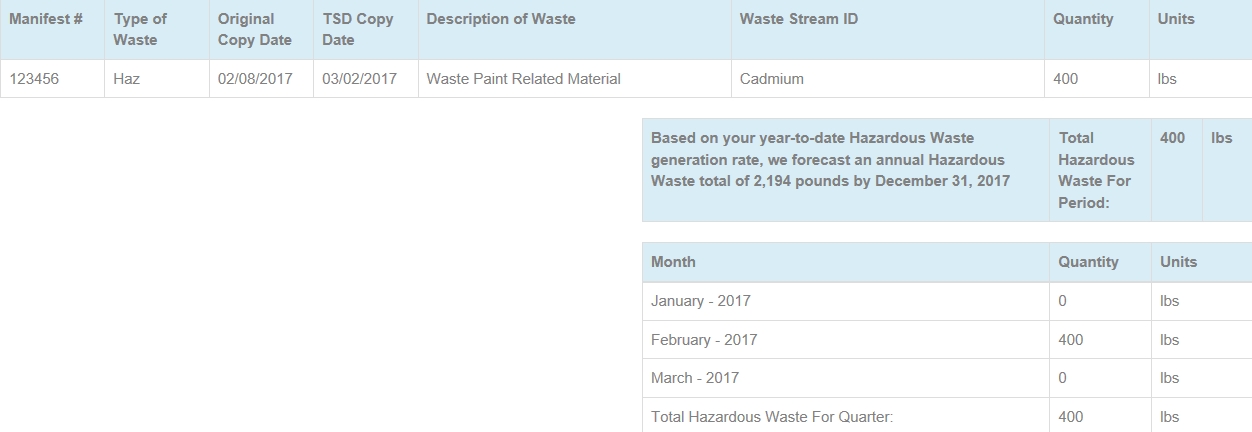This screenshot has width=1252, height=432.
Task: Click the February - 2017 row
Action: click(x=946, y=340)
